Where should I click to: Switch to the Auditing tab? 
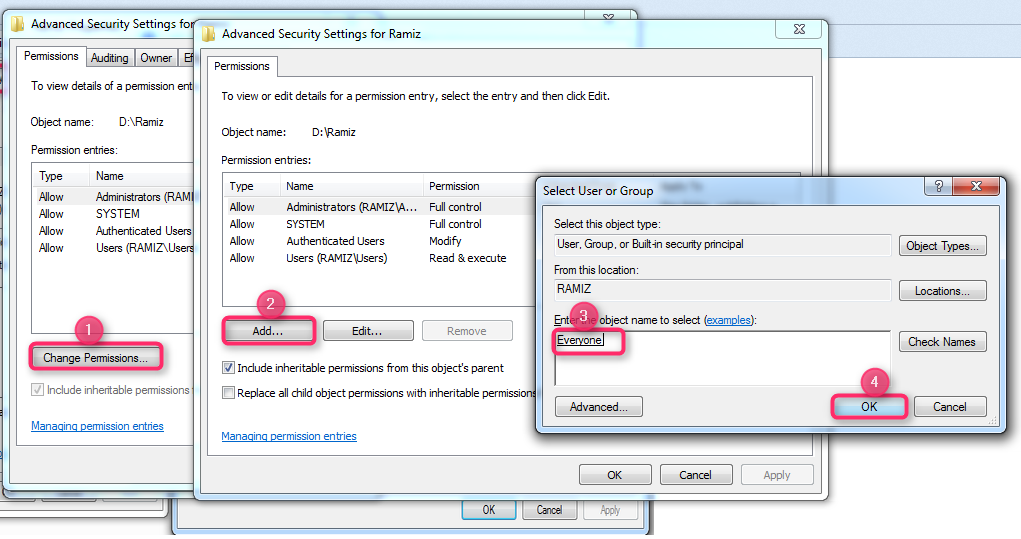109,58
